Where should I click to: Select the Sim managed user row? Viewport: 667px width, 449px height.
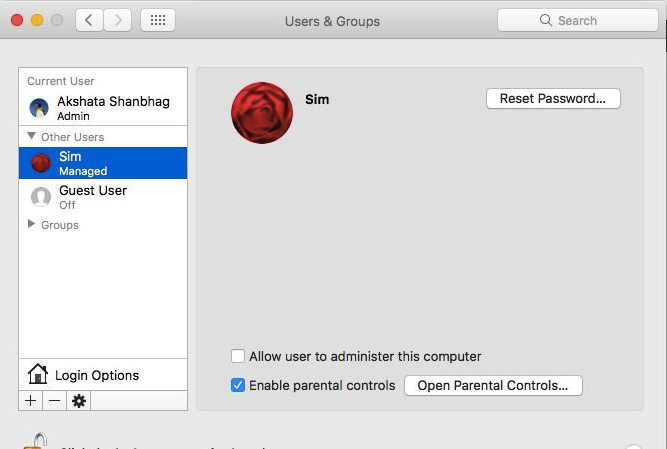103,163
